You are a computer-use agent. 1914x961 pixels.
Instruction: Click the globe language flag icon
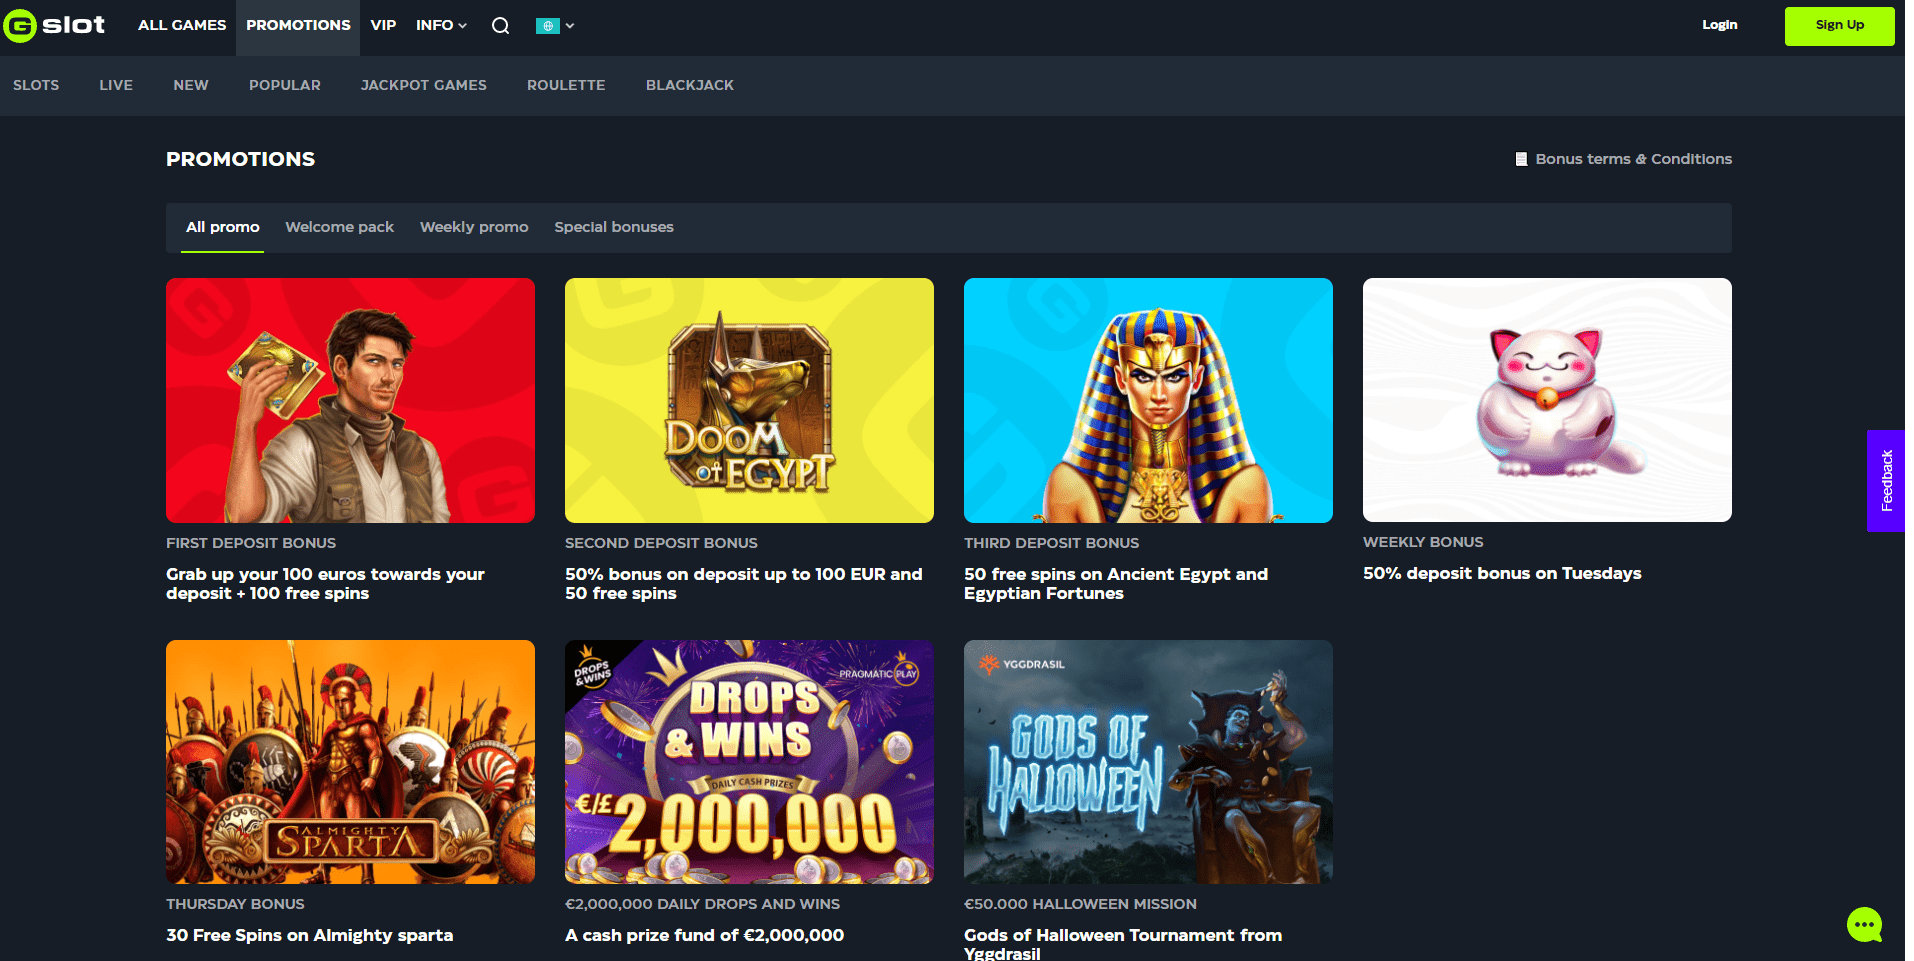[547, 26]
